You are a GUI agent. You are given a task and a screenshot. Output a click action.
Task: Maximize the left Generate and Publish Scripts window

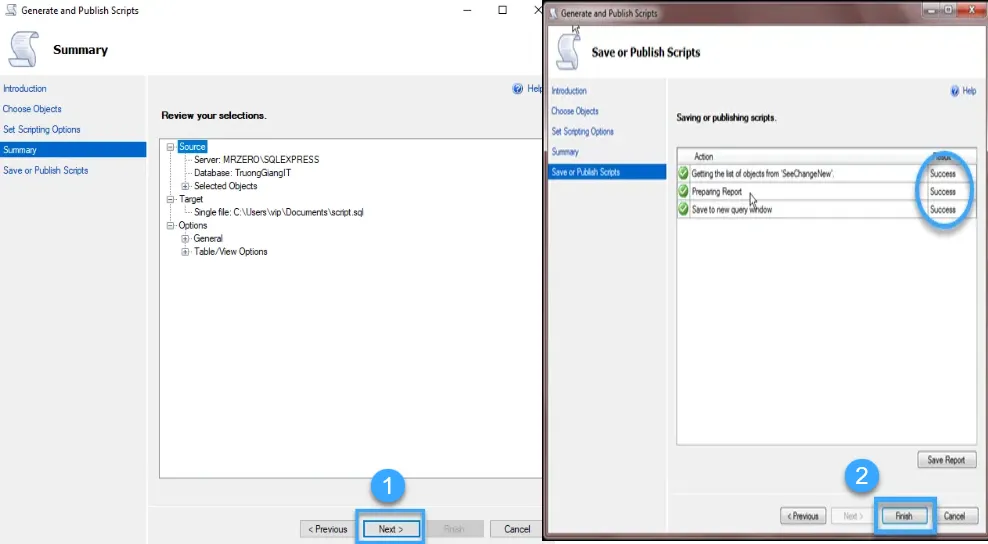(502, 10)
